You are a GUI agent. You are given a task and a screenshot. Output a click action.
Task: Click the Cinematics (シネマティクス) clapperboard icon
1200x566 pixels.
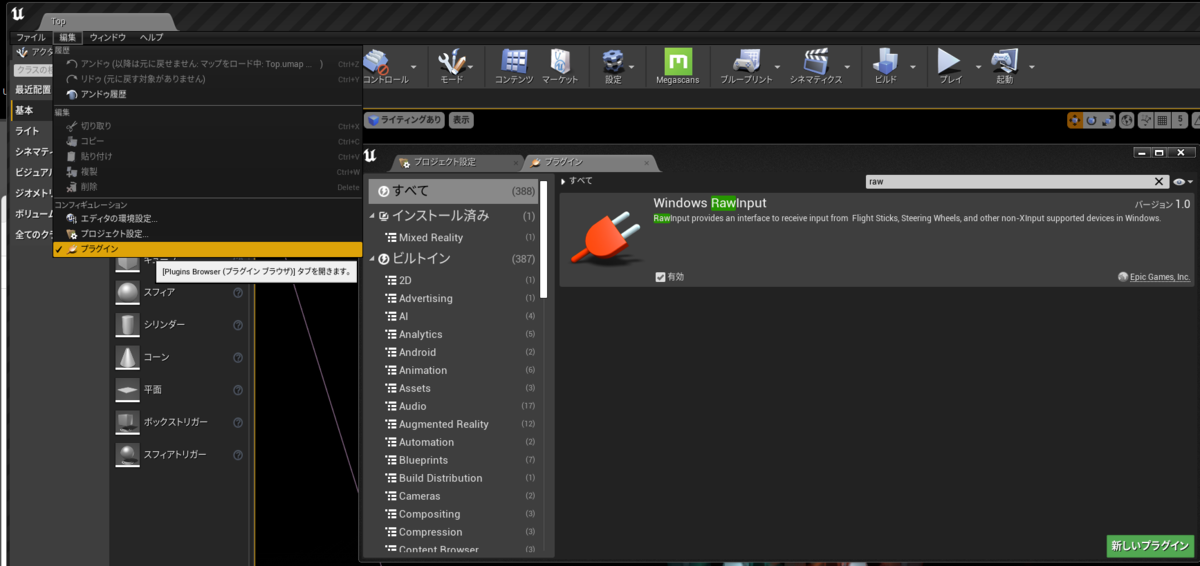click(x=816, y=62)
